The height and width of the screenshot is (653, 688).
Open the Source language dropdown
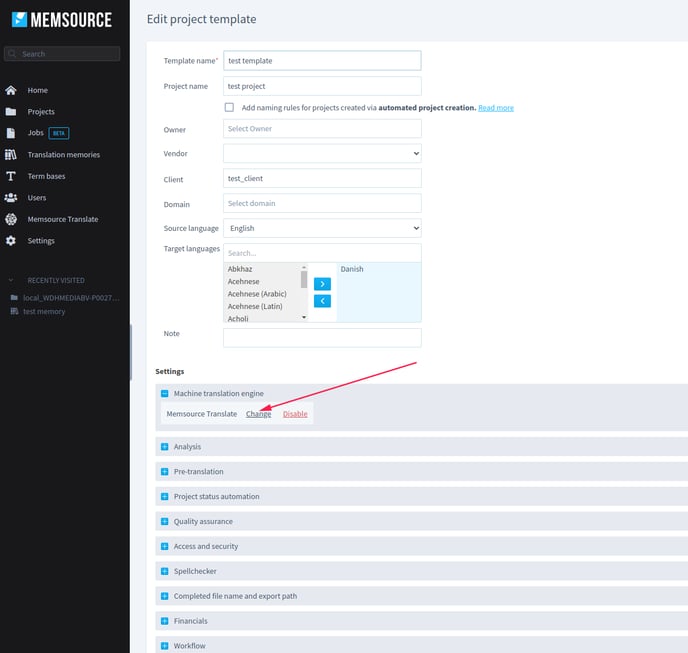pos(322,228)
